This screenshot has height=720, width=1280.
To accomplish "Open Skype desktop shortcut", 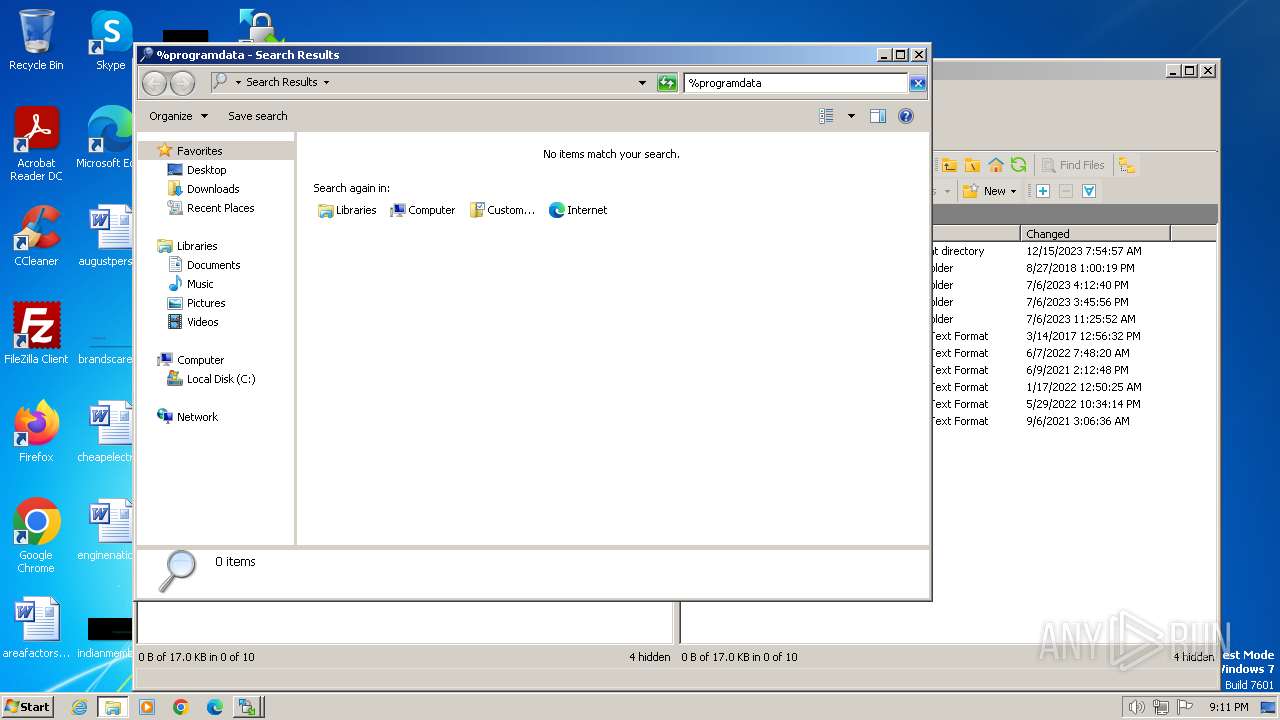I will [x=111, y=40].
